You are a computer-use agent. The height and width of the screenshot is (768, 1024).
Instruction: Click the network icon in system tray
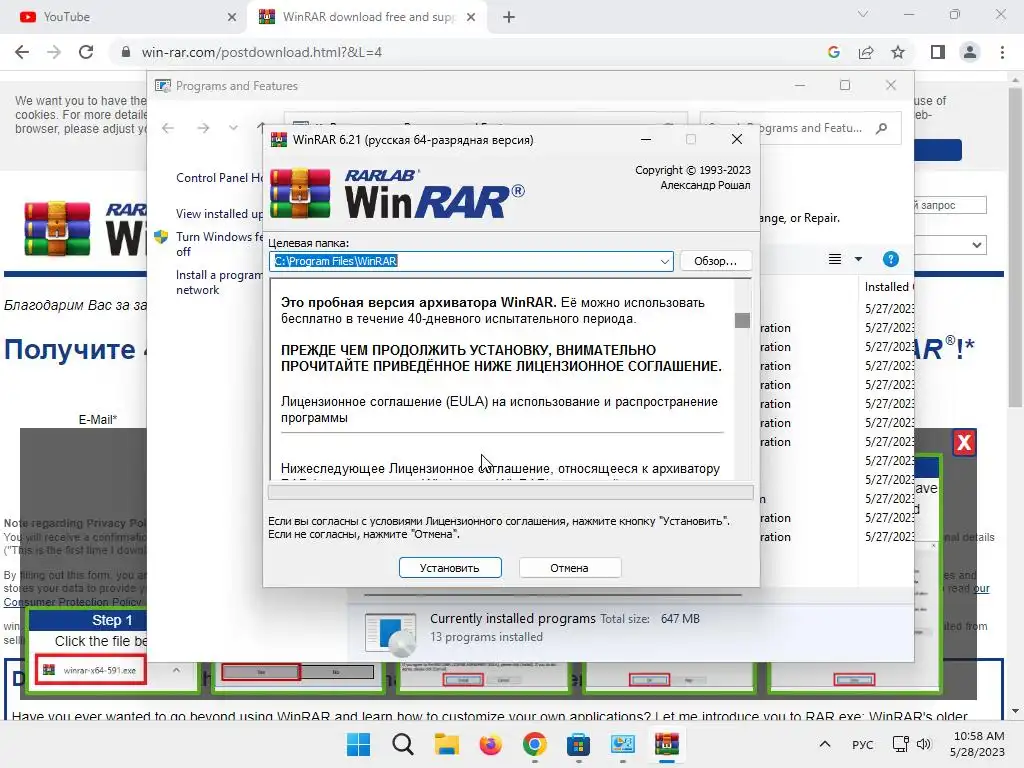click(901, 744)
